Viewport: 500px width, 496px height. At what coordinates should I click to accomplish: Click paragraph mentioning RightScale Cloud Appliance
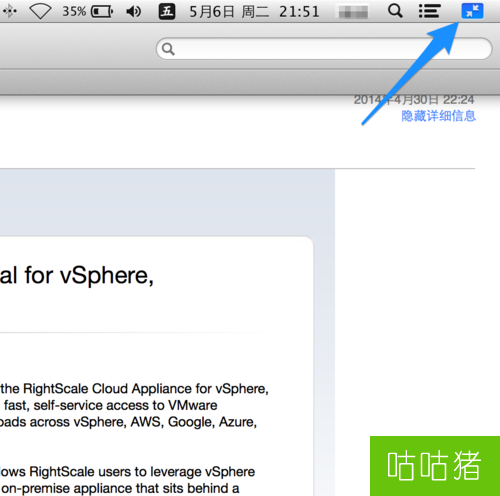click(134, 405)
